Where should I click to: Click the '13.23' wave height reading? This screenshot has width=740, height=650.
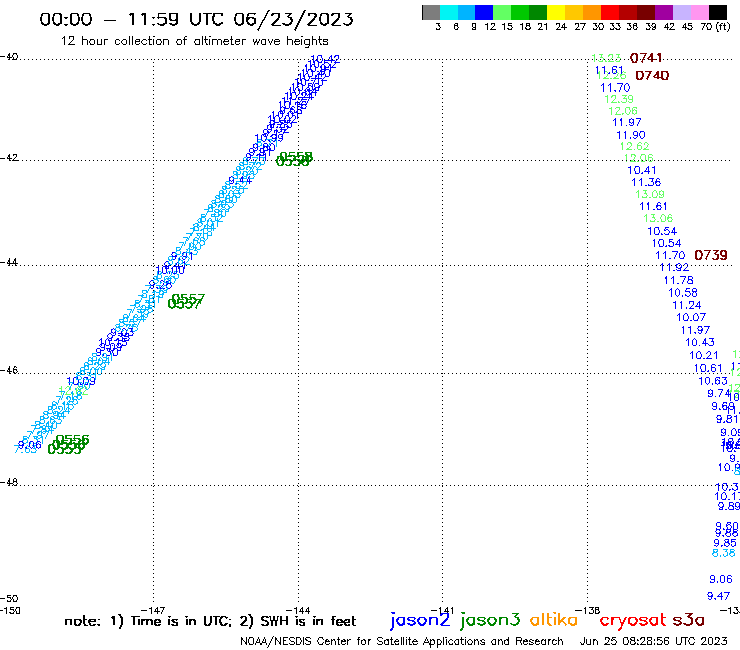coord(606,58)
